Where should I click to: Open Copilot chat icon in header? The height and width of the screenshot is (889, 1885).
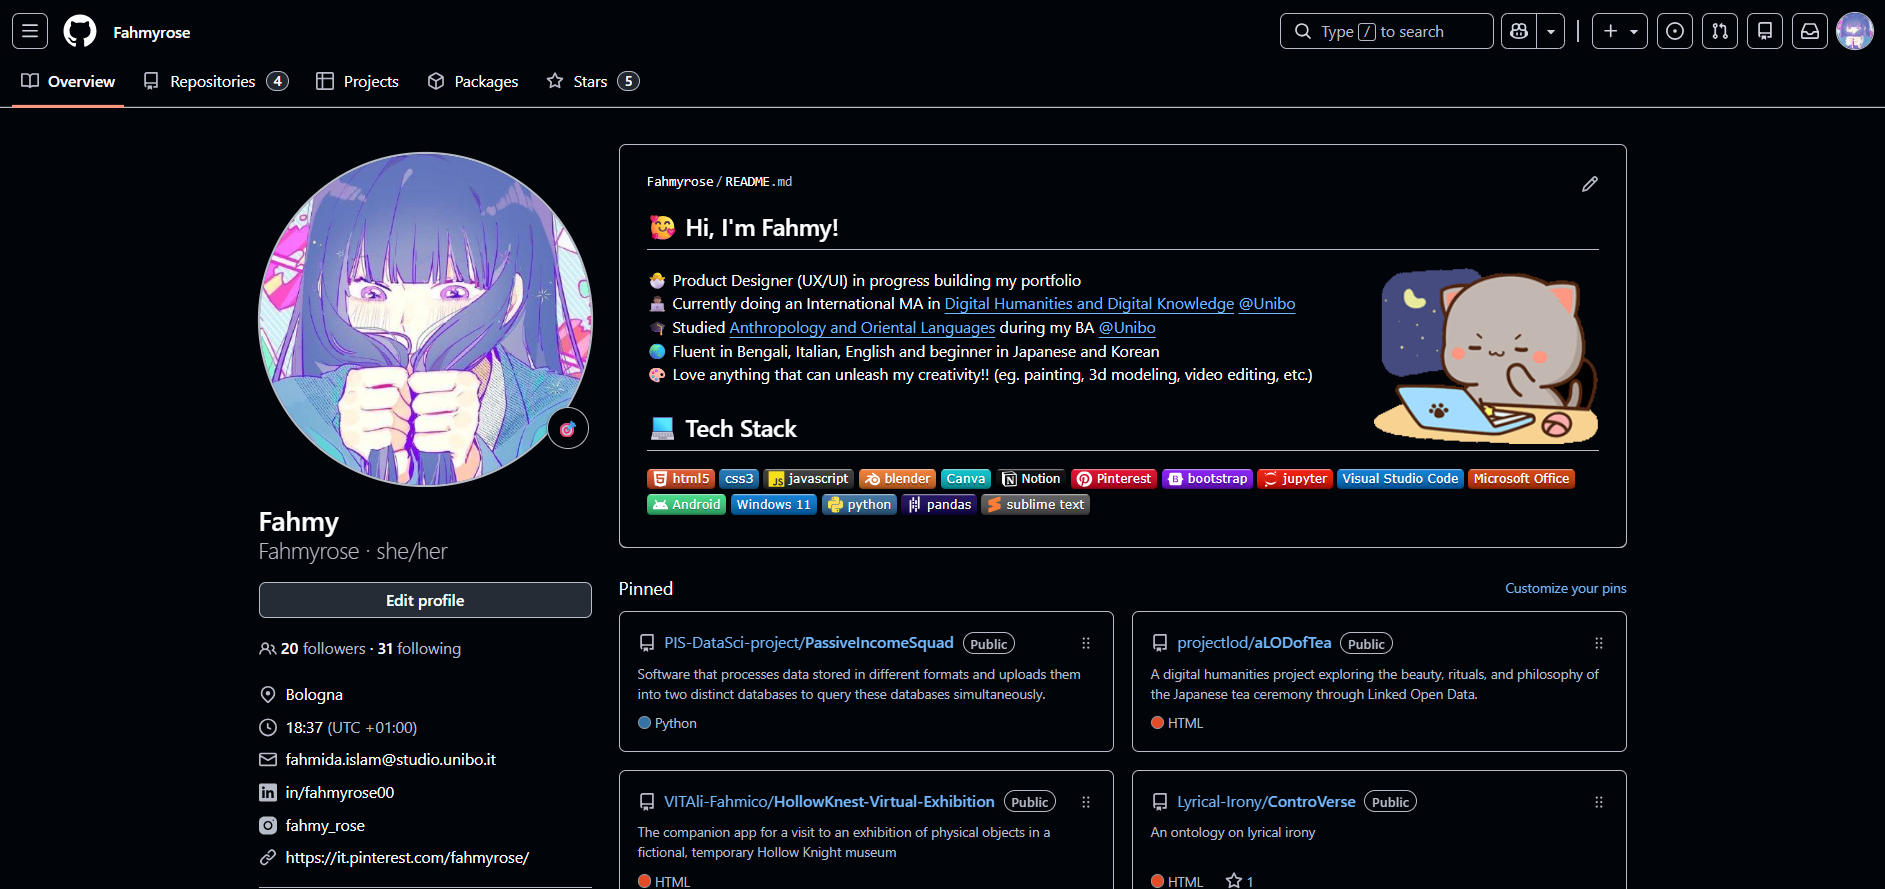pyautogui.click(x=1519, y=31)
